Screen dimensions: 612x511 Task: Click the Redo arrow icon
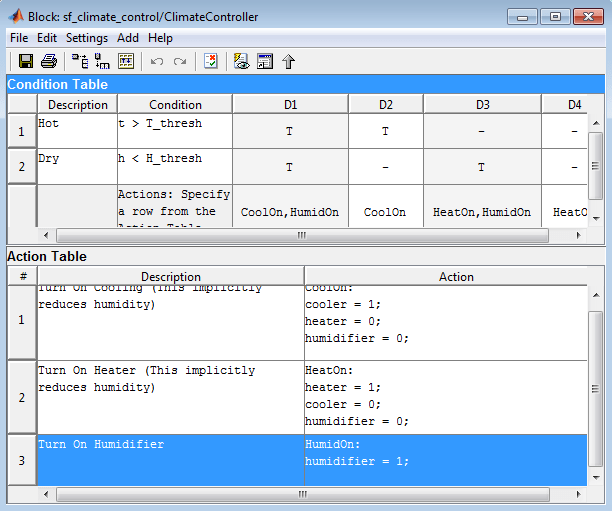tap(180, 61)
